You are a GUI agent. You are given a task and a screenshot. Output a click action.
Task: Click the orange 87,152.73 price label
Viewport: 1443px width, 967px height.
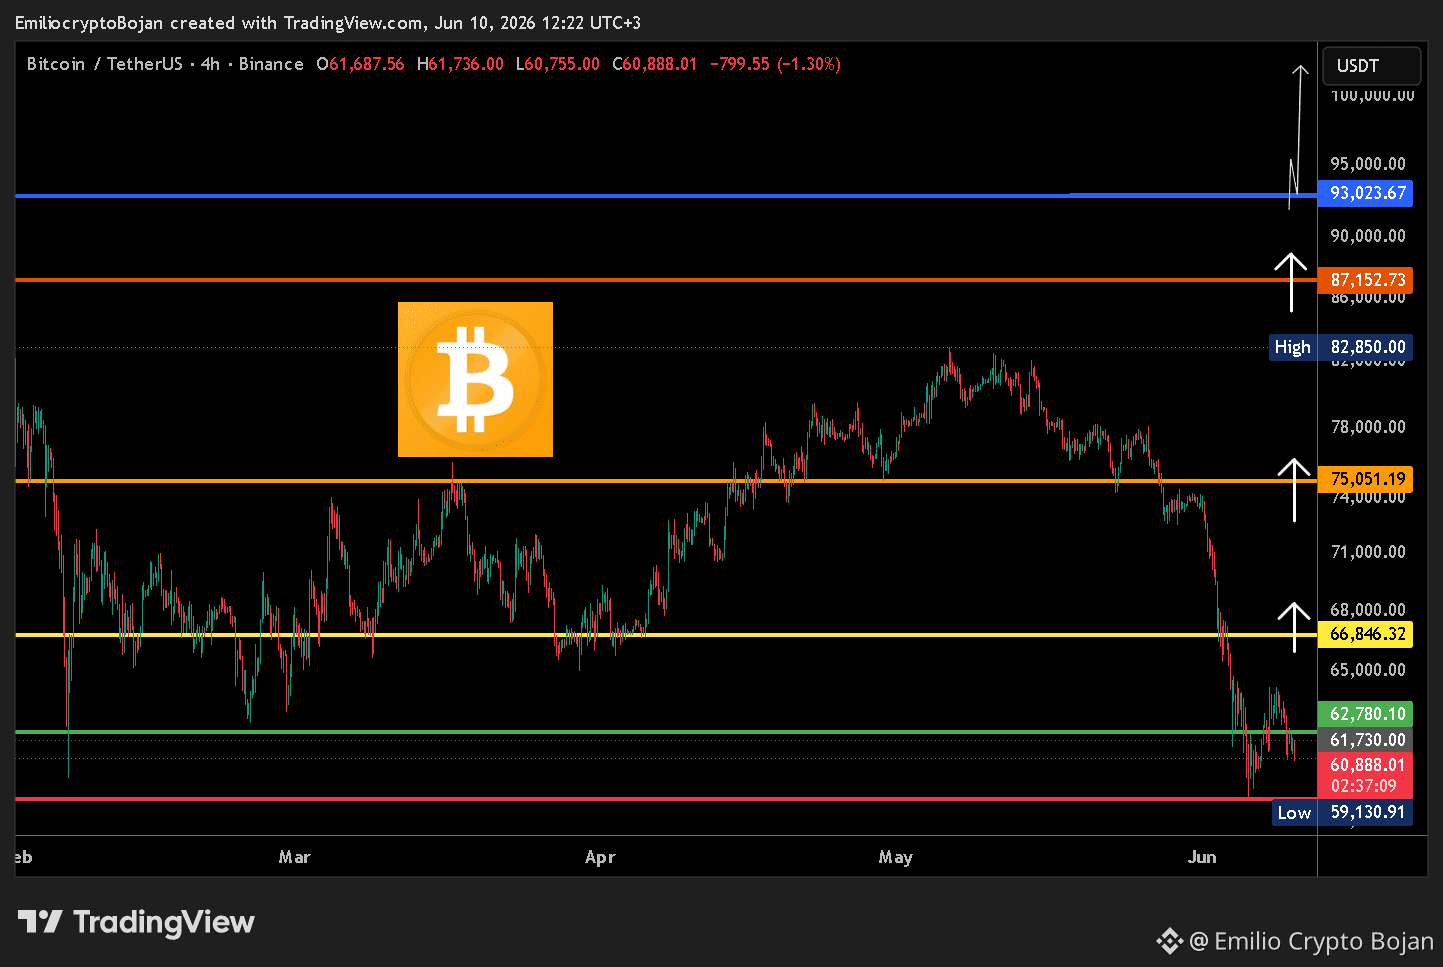(1366, 280)
